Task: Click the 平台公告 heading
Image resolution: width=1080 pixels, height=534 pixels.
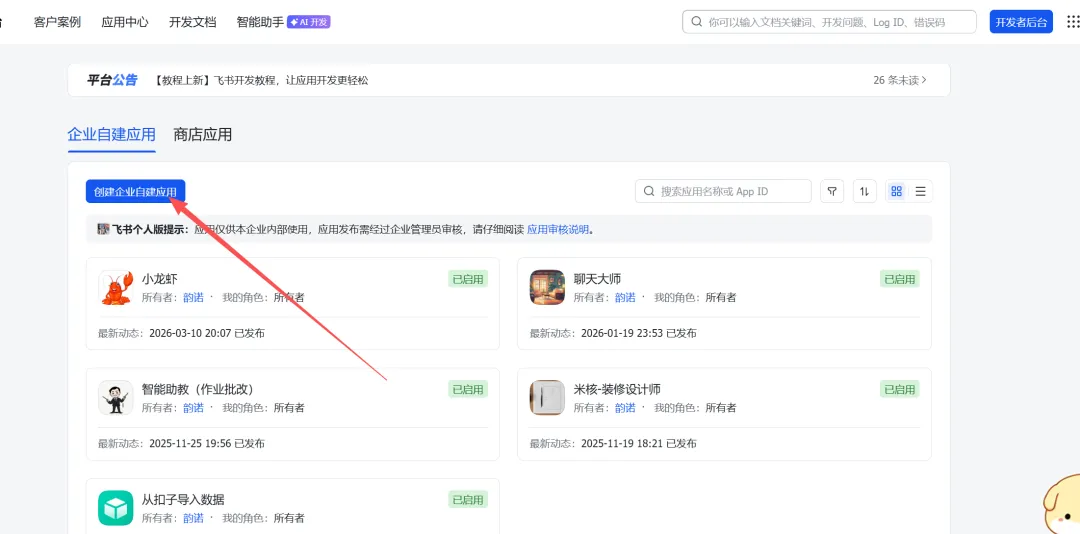Action: pos(112,80)
